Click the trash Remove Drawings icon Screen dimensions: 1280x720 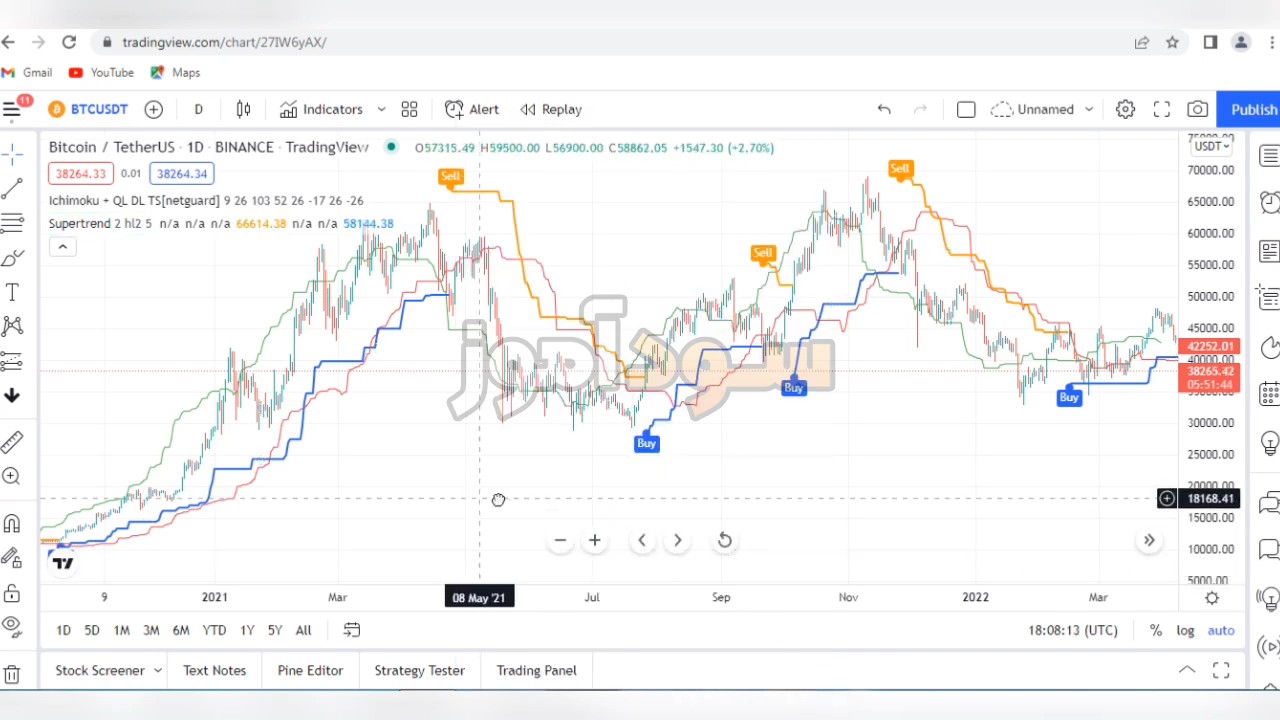tap(12, 675)
